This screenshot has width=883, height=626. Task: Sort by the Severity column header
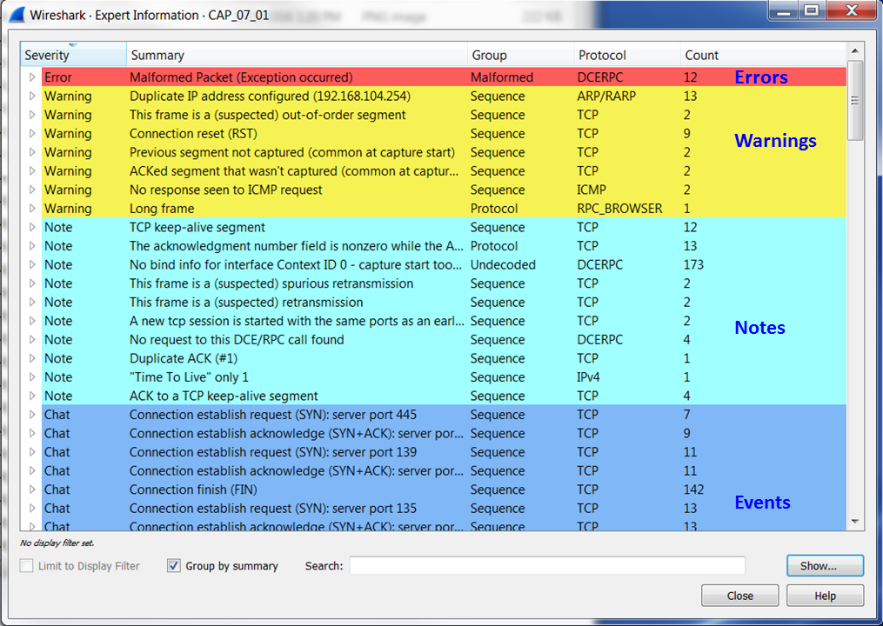point(73,55)
